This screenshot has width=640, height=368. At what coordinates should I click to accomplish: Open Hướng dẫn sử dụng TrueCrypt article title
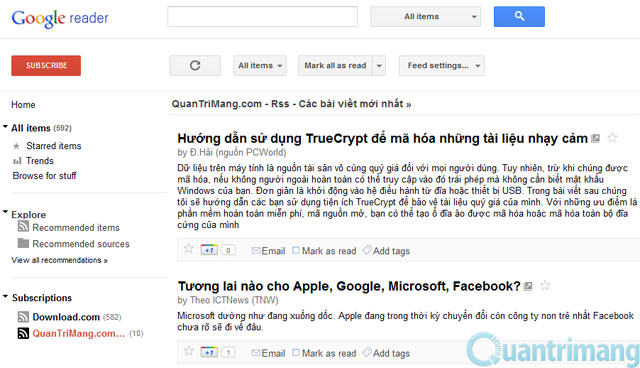(x=382, y=139)
